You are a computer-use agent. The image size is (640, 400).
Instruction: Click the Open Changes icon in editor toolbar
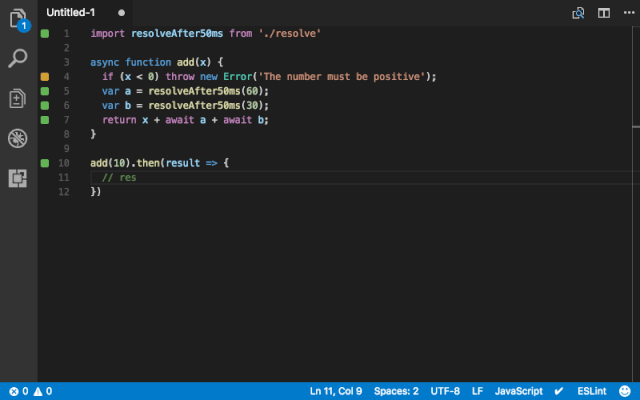[x=578, y=13]
